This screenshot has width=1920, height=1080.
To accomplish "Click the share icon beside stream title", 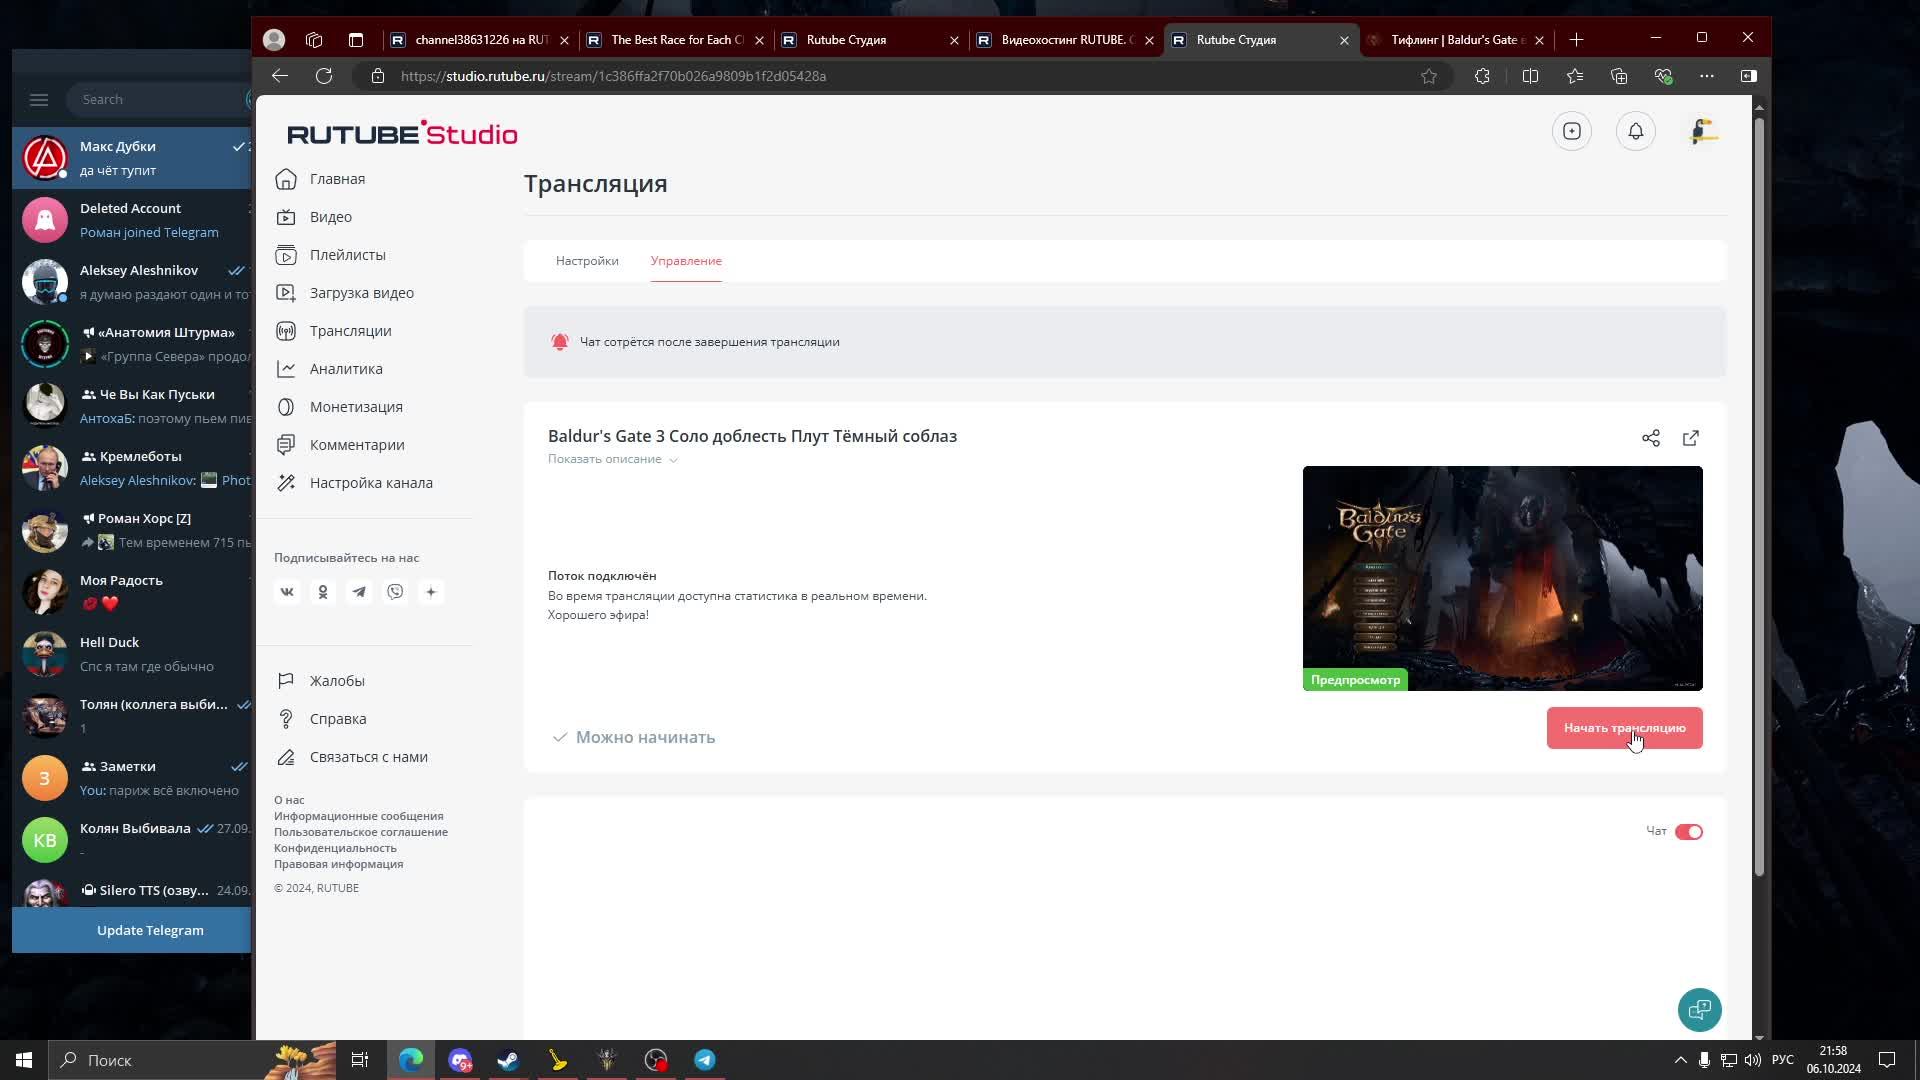I will pyautogui.click(x=1651, y=438).
